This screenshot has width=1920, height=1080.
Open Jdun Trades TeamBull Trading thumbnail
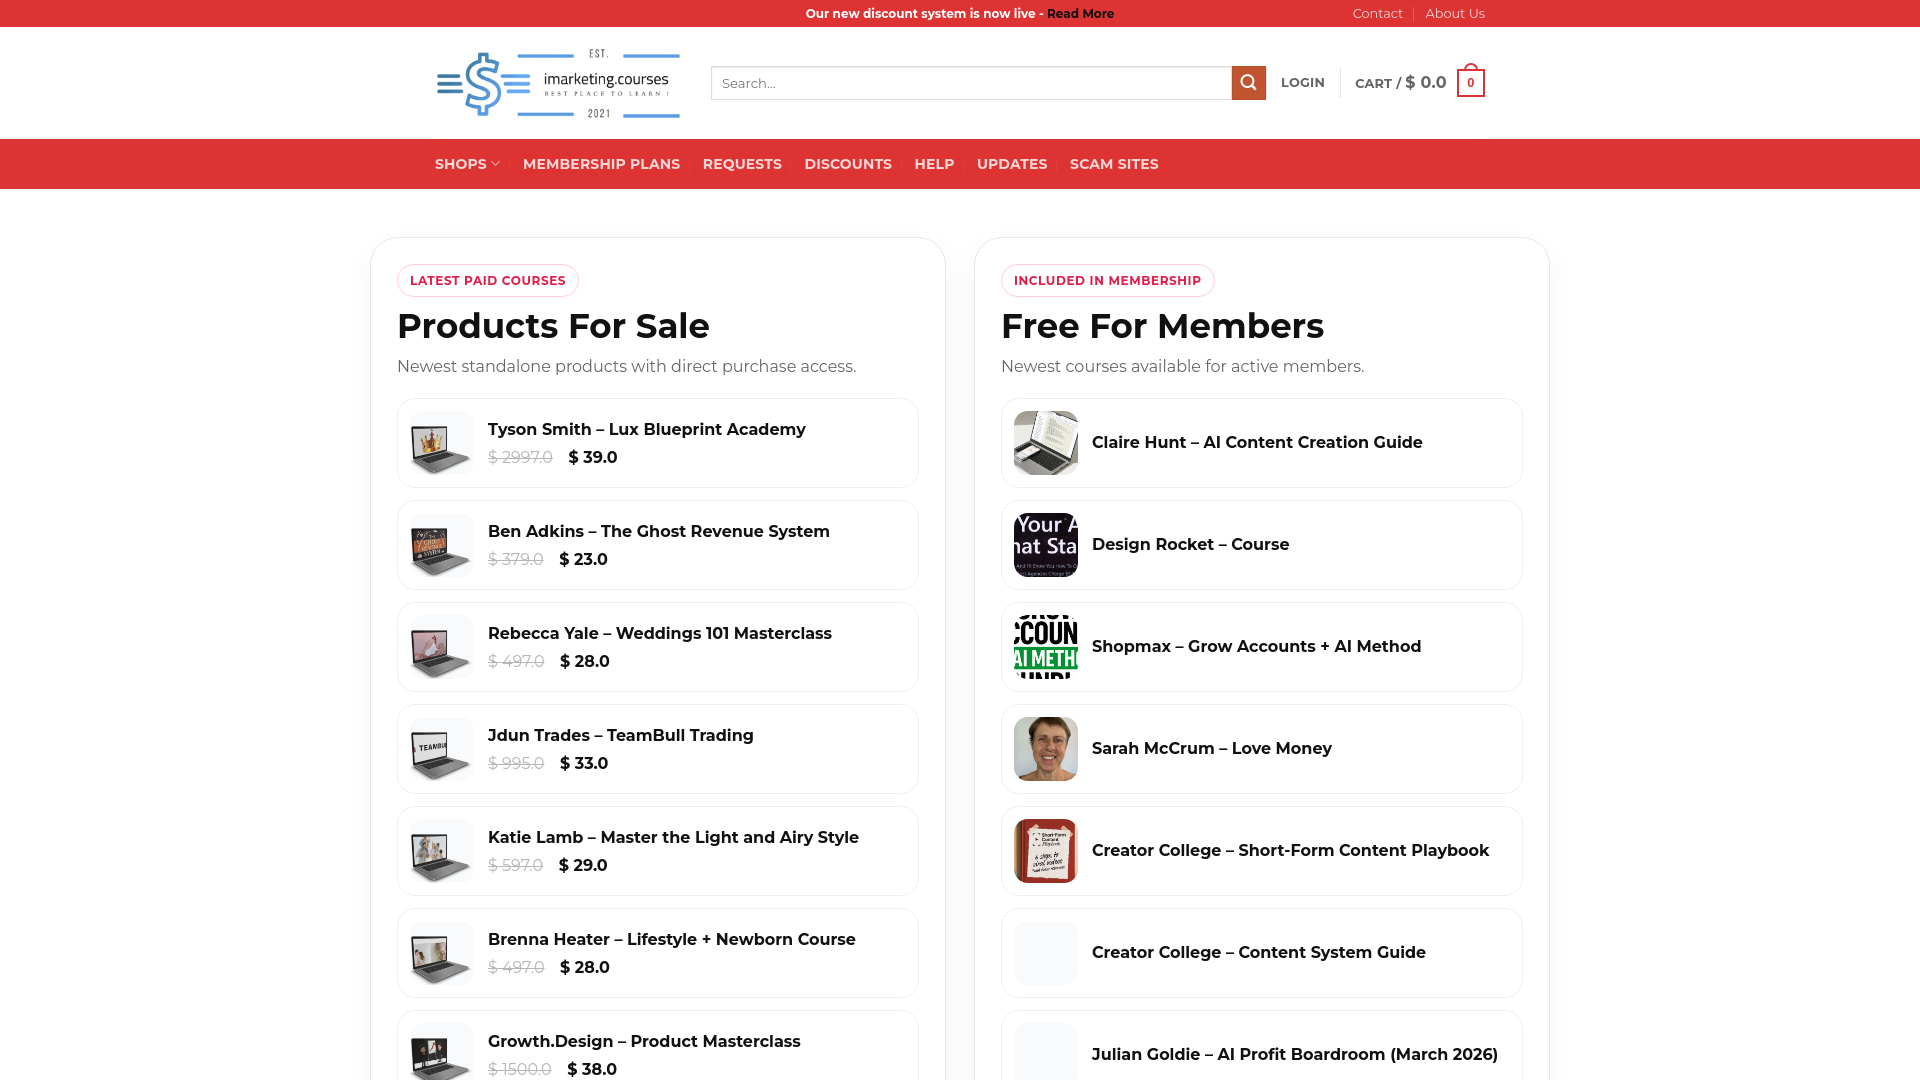442,749
